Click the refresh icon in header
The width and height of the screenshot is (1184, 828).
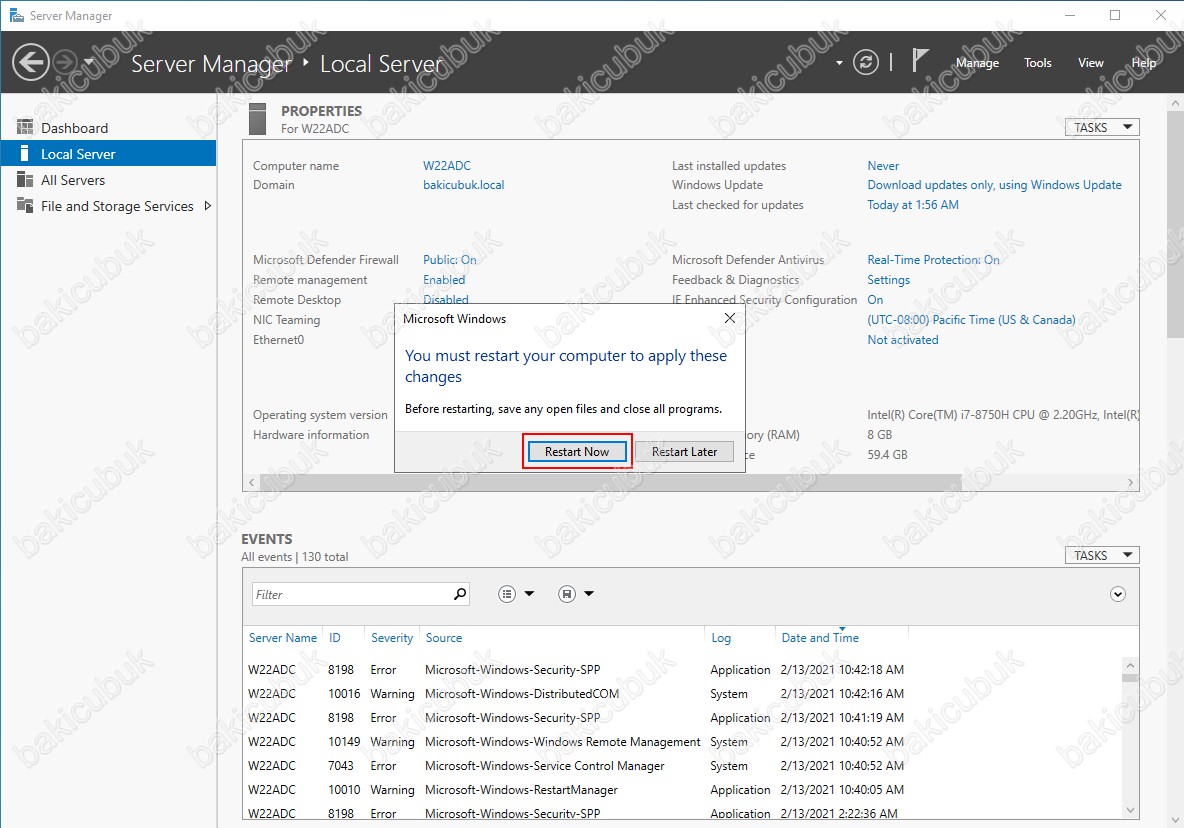tap(865, 62)
